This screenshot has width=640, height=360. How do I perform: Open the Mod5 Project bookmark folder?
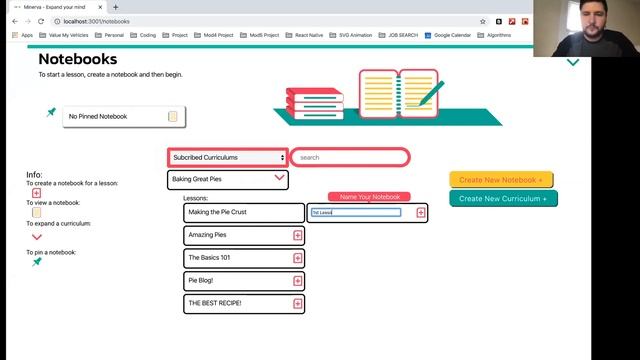260,35
